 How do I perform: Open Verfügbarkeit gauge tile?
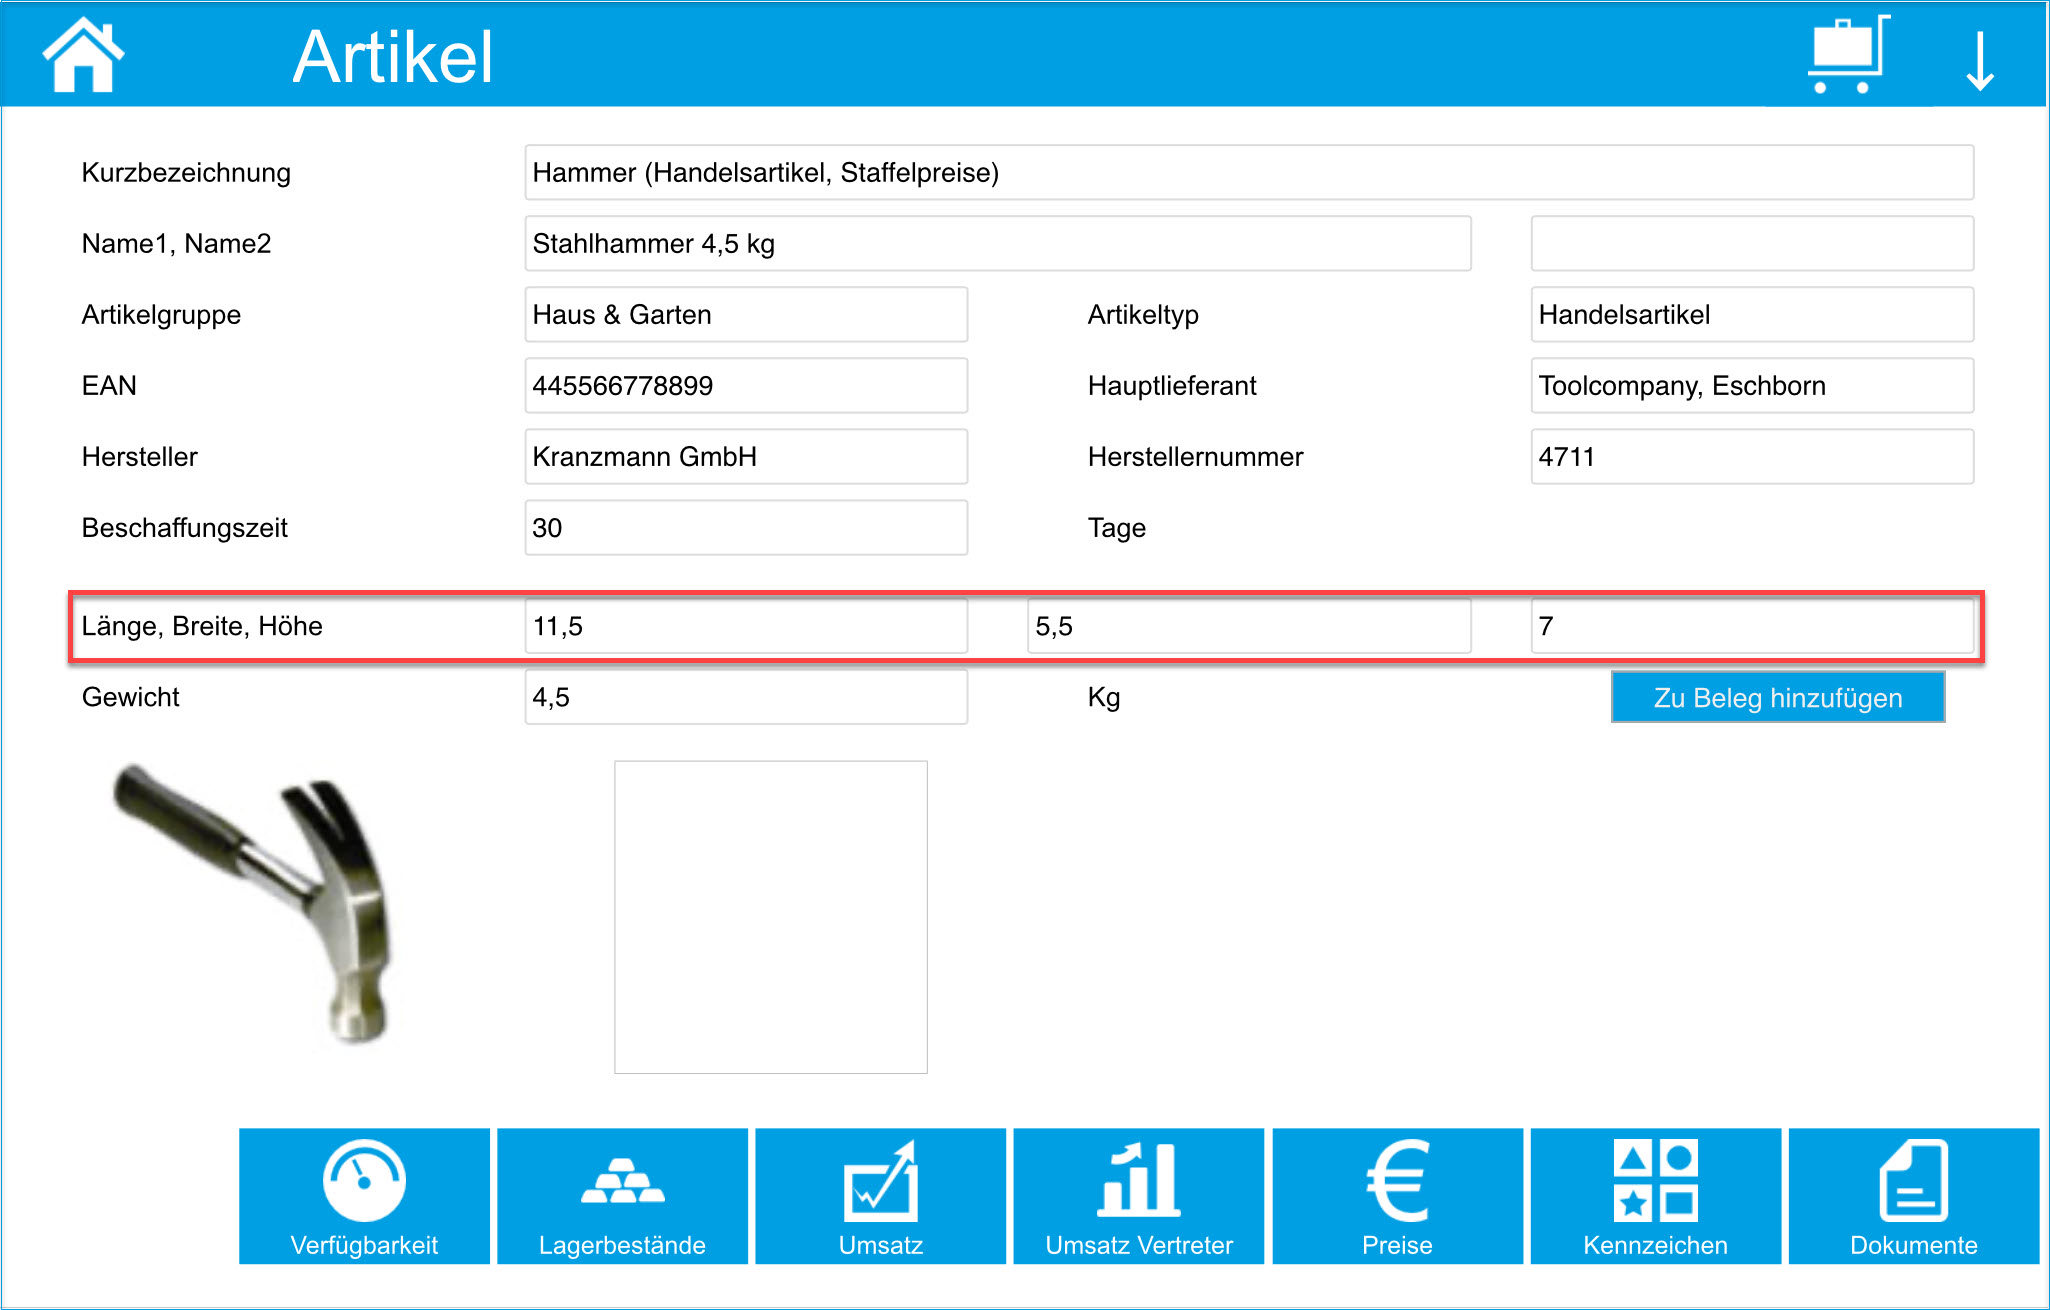point(364,1195)
